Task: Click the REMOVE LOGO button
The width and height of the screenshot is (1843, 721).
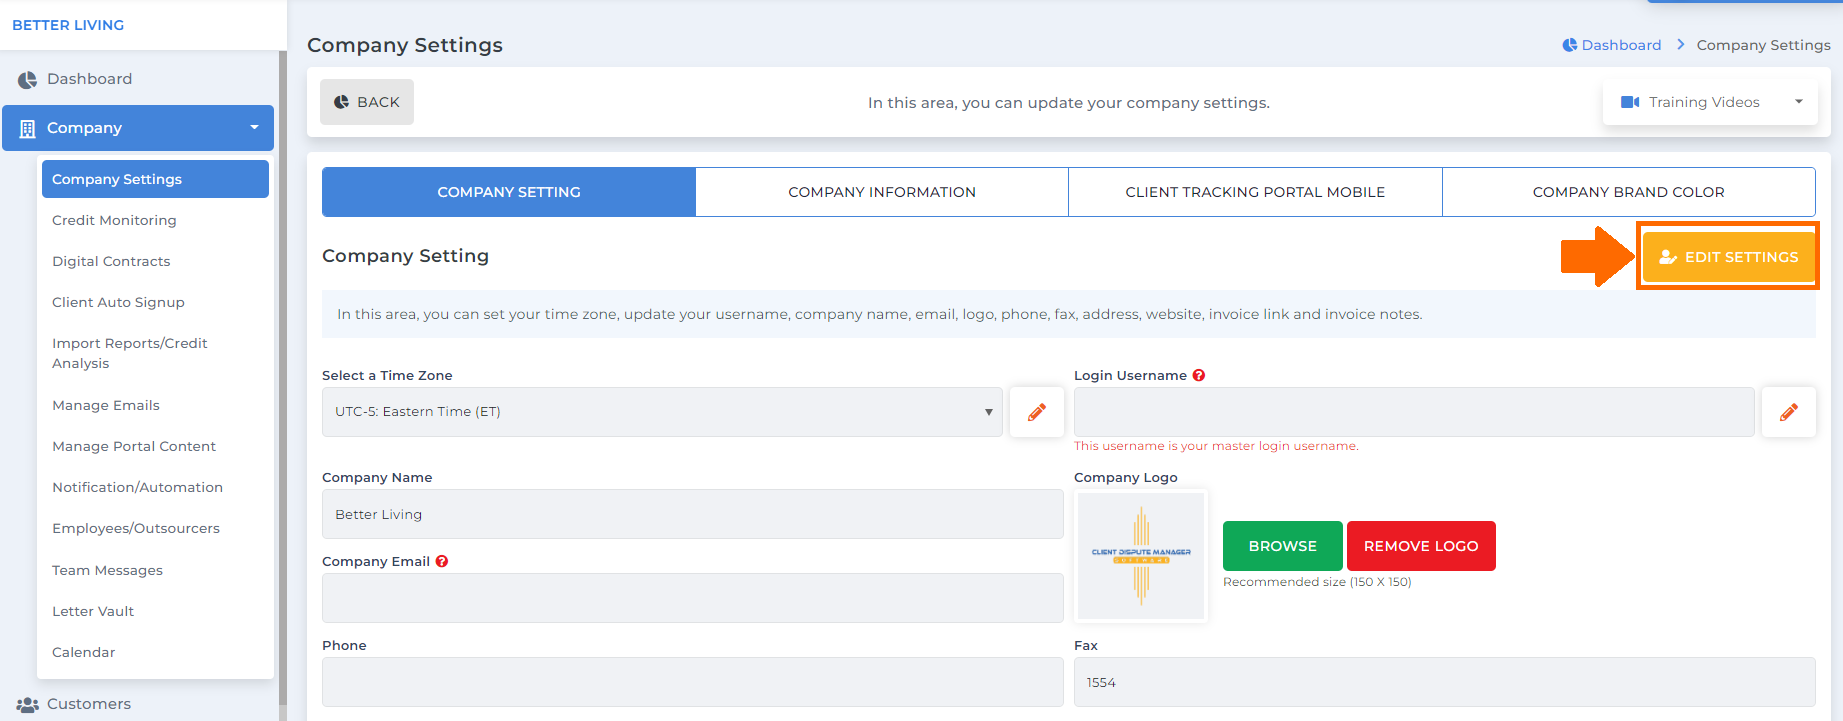Action: [x=1421, y=546]
